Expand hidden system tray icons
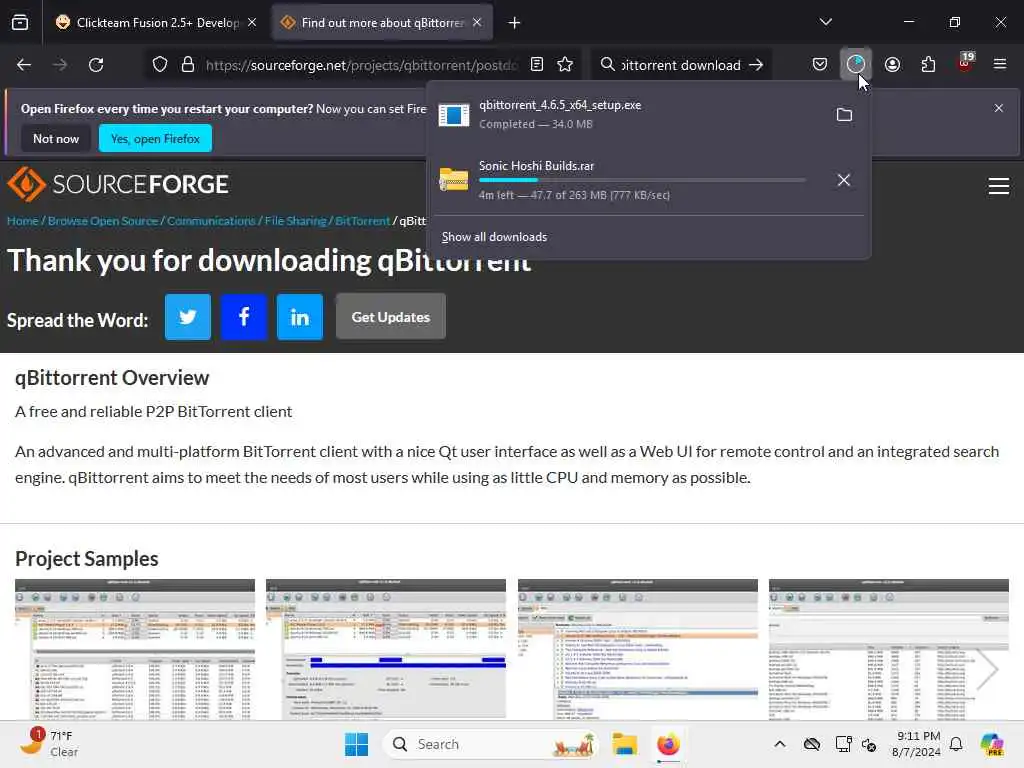Image resolution: width=1024 pixels, height=768 pixels. coord(780,744)
